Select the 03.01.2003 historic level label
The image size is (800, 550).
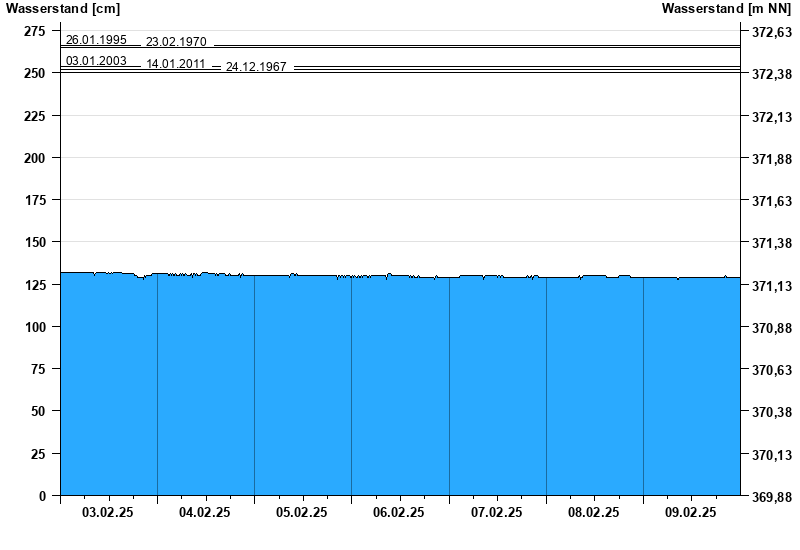point(96,61)
